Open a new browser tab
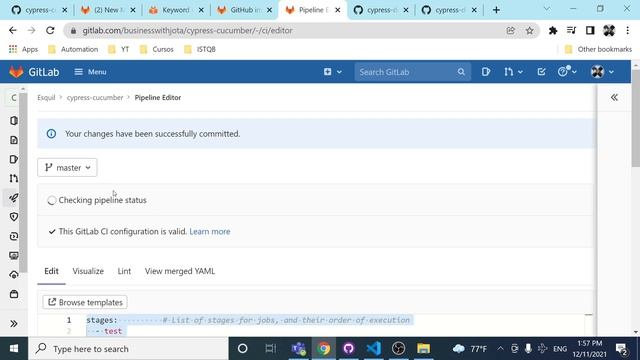640x360 pixels. pyautogui.click(x=496, y=10)
